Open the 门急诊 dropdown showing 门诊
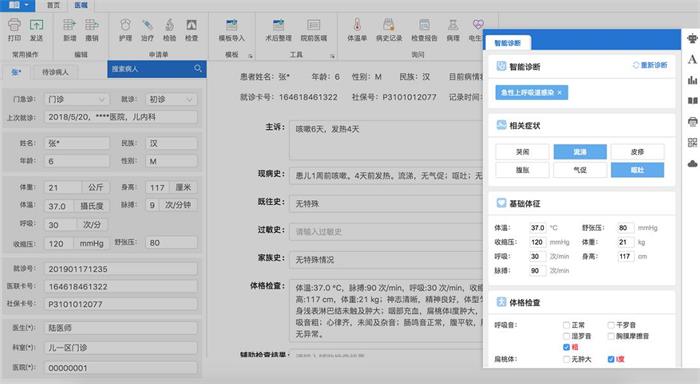This screenshot has width=700, height=384. coord(77,99)
